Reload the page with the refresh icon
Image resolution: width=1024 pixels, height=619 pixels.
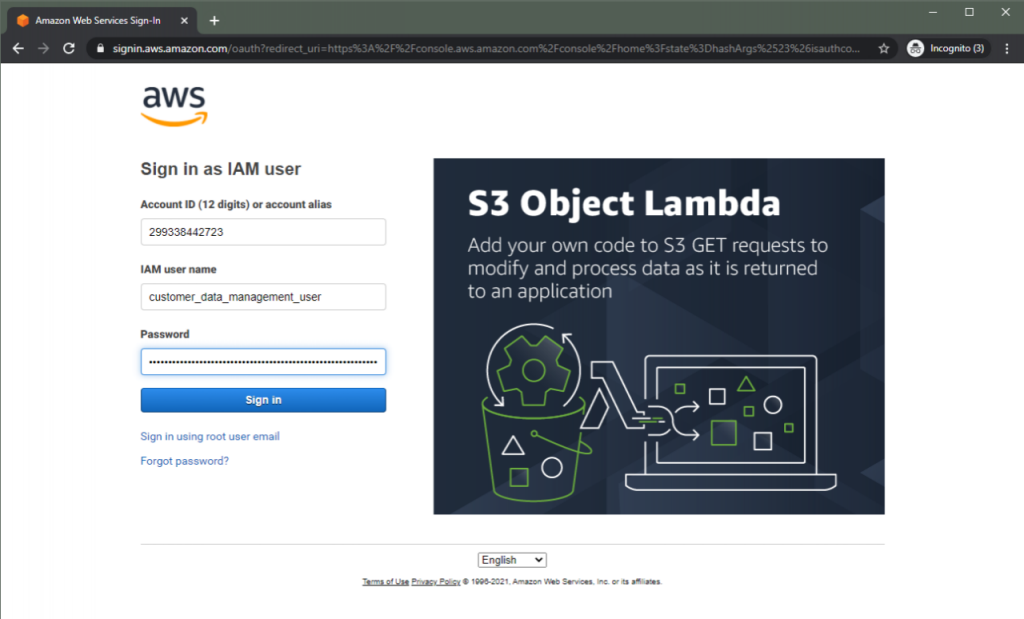[67, 46]
